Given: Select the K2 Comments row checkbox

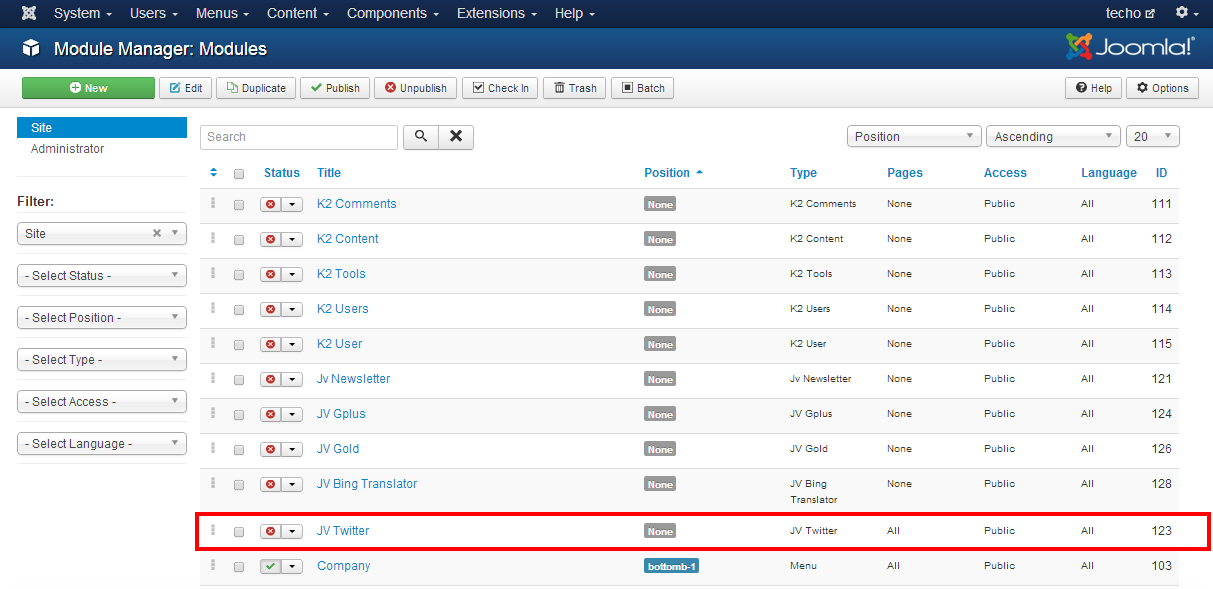Looking at the screenshot, I should click(x=239, y=205).
